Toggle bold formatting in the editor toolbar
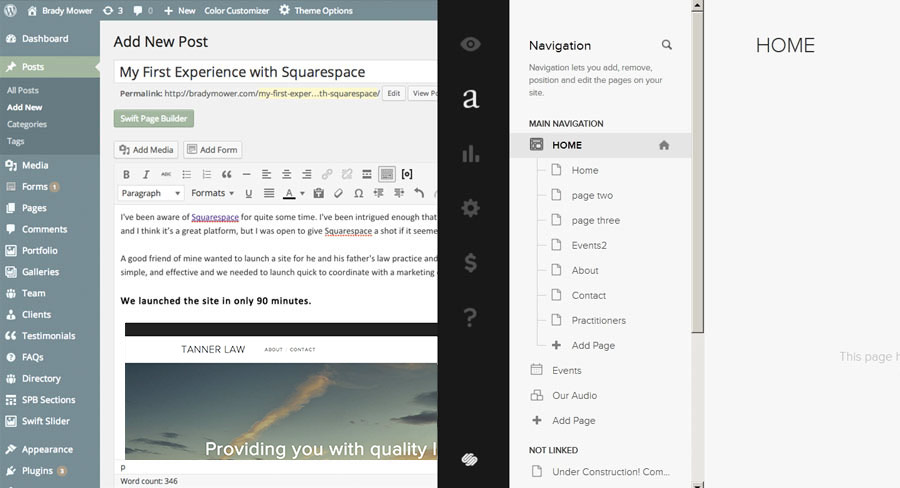This screenshot has height=488, width=900. (126, 175)
